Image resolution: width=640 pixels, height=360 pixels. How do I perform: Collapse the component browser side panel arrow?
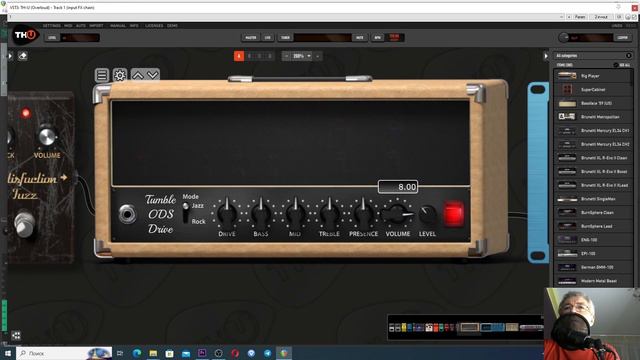click(x=546, y=56)
